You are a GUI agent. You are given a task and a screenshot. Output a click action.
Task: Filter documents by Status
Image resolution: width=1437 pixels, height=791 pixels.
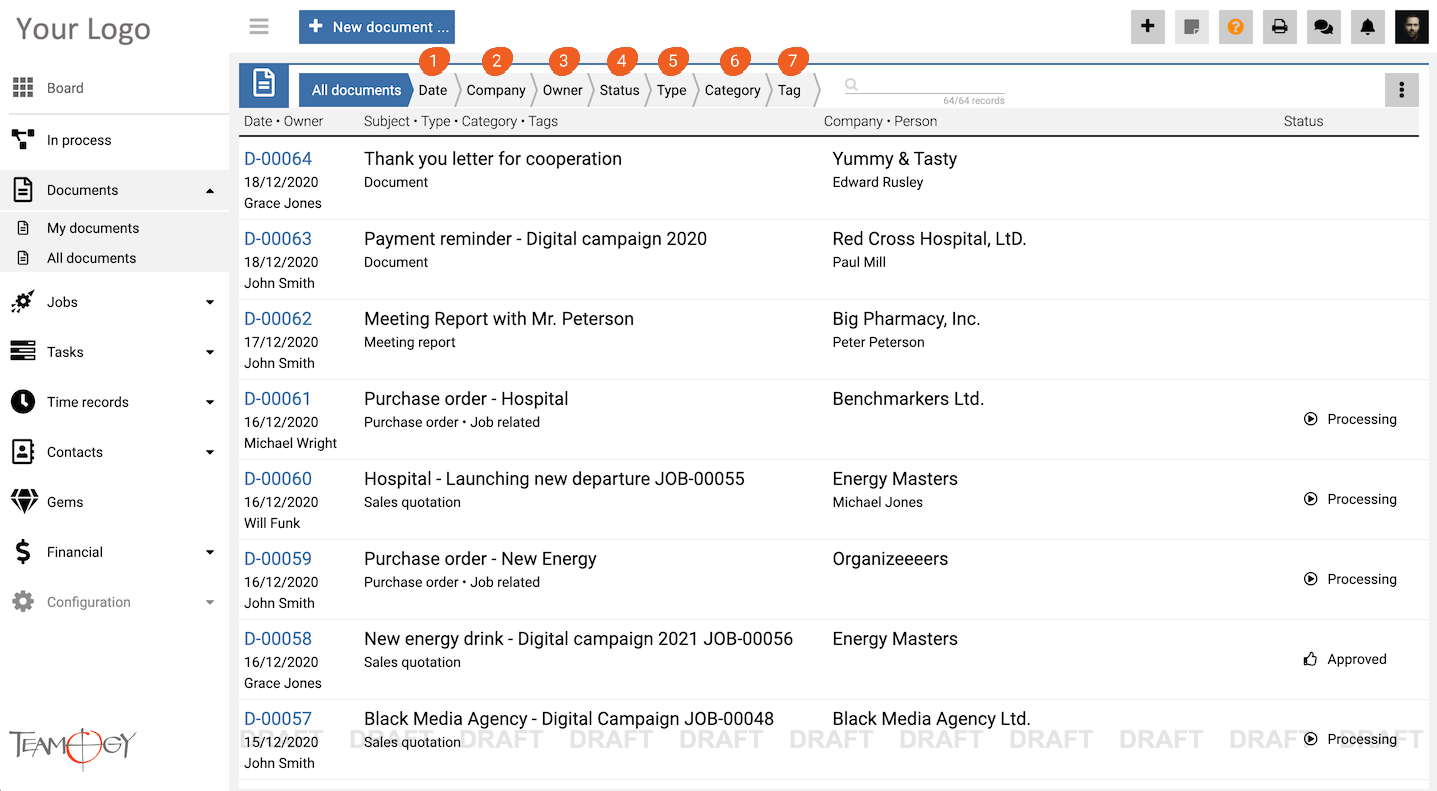click(x=620, y=90)
